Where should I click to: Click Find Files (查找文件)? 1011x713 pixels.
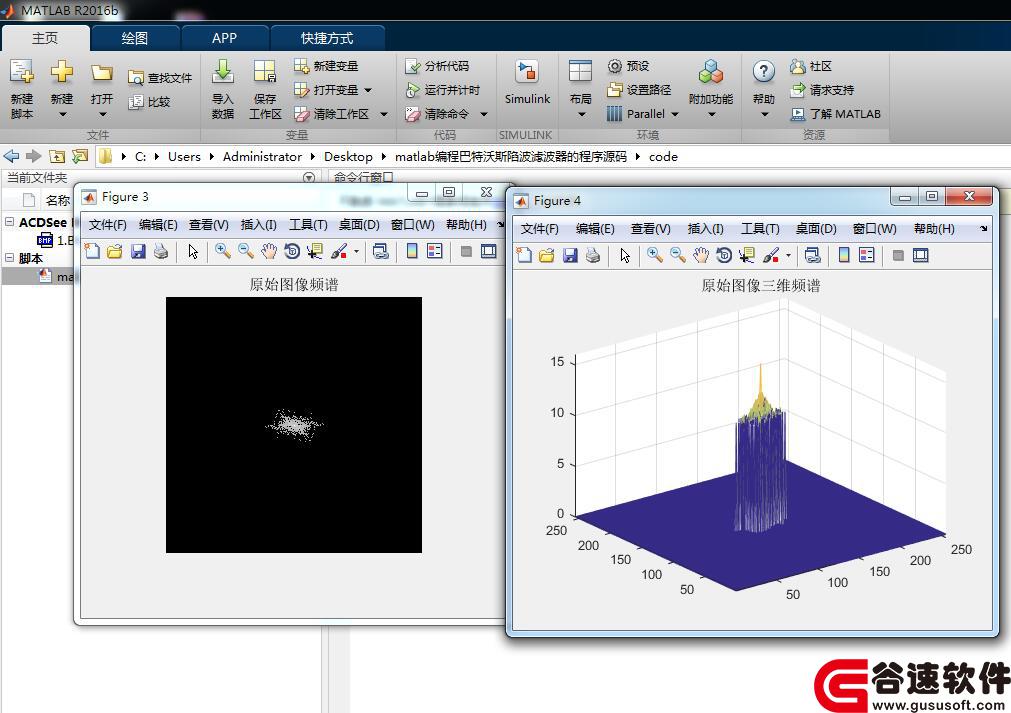click(160, 78)
